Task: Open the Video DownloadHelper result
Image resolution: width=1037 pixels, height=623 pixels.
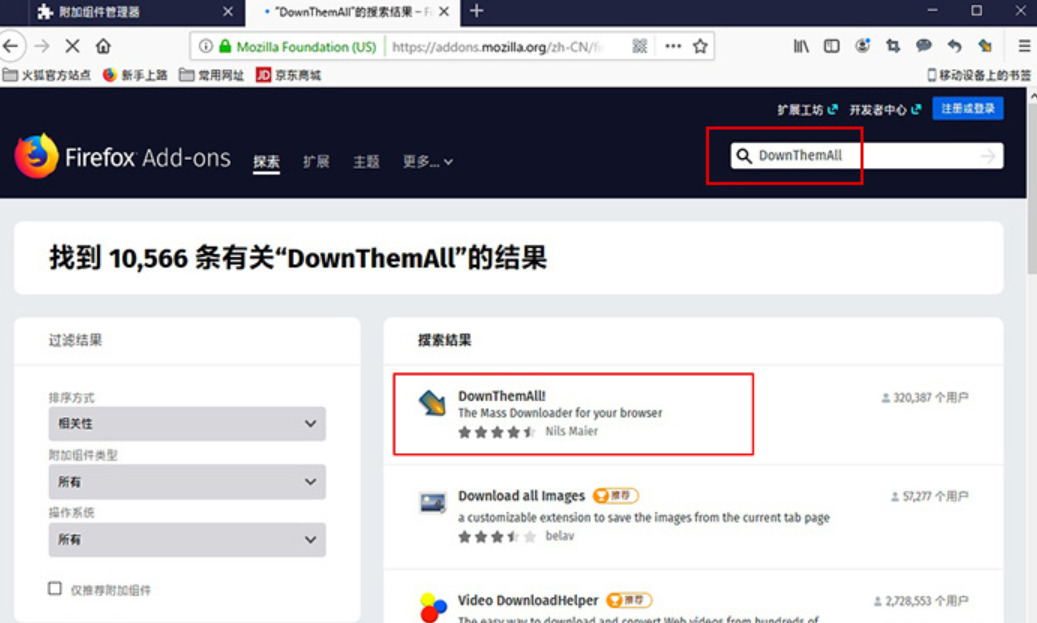Action: pos(528,600)
